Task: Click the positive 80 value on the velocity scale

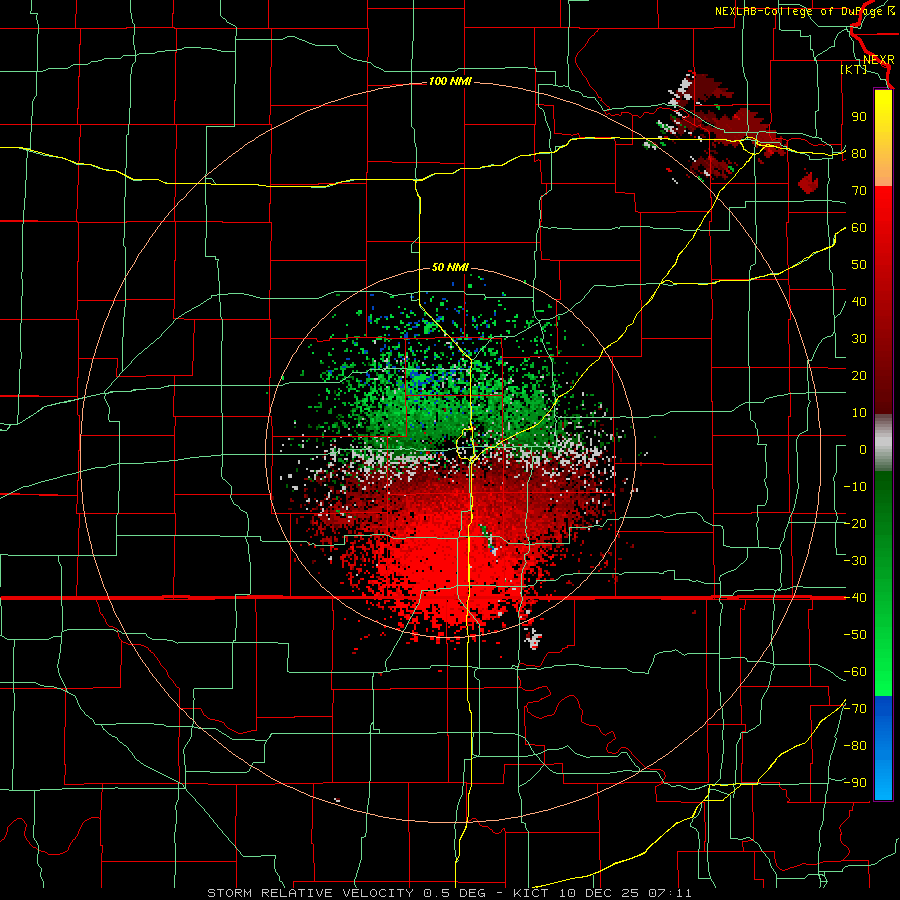Action: coord(859,154)
